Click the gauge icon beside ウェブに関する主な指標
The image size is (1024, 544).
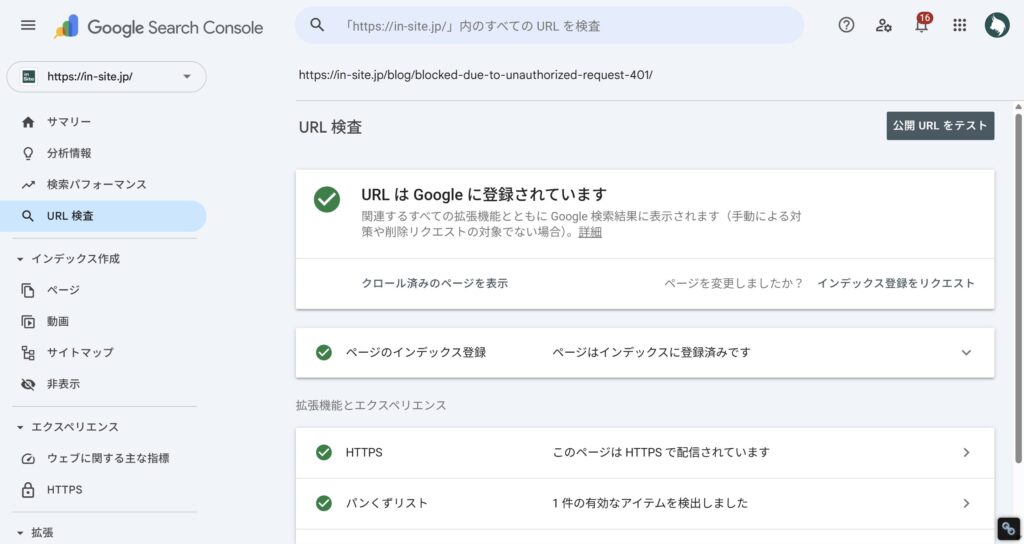pos(28,458)
